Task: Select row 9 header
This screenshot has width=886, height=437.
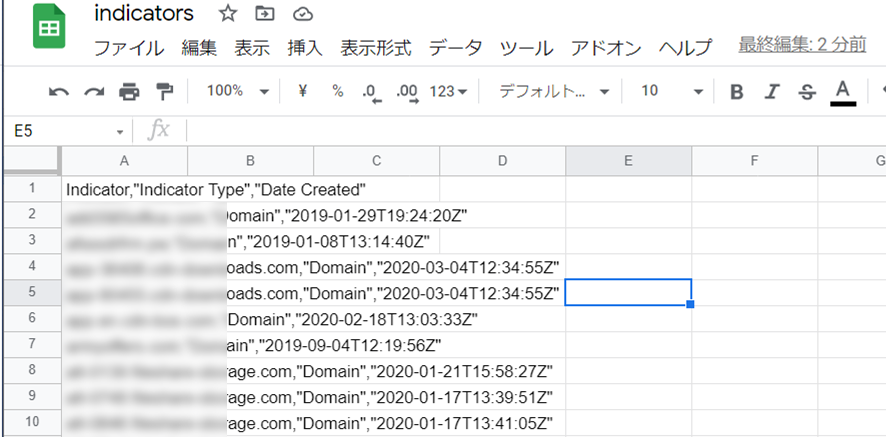Action: point(32,396)
